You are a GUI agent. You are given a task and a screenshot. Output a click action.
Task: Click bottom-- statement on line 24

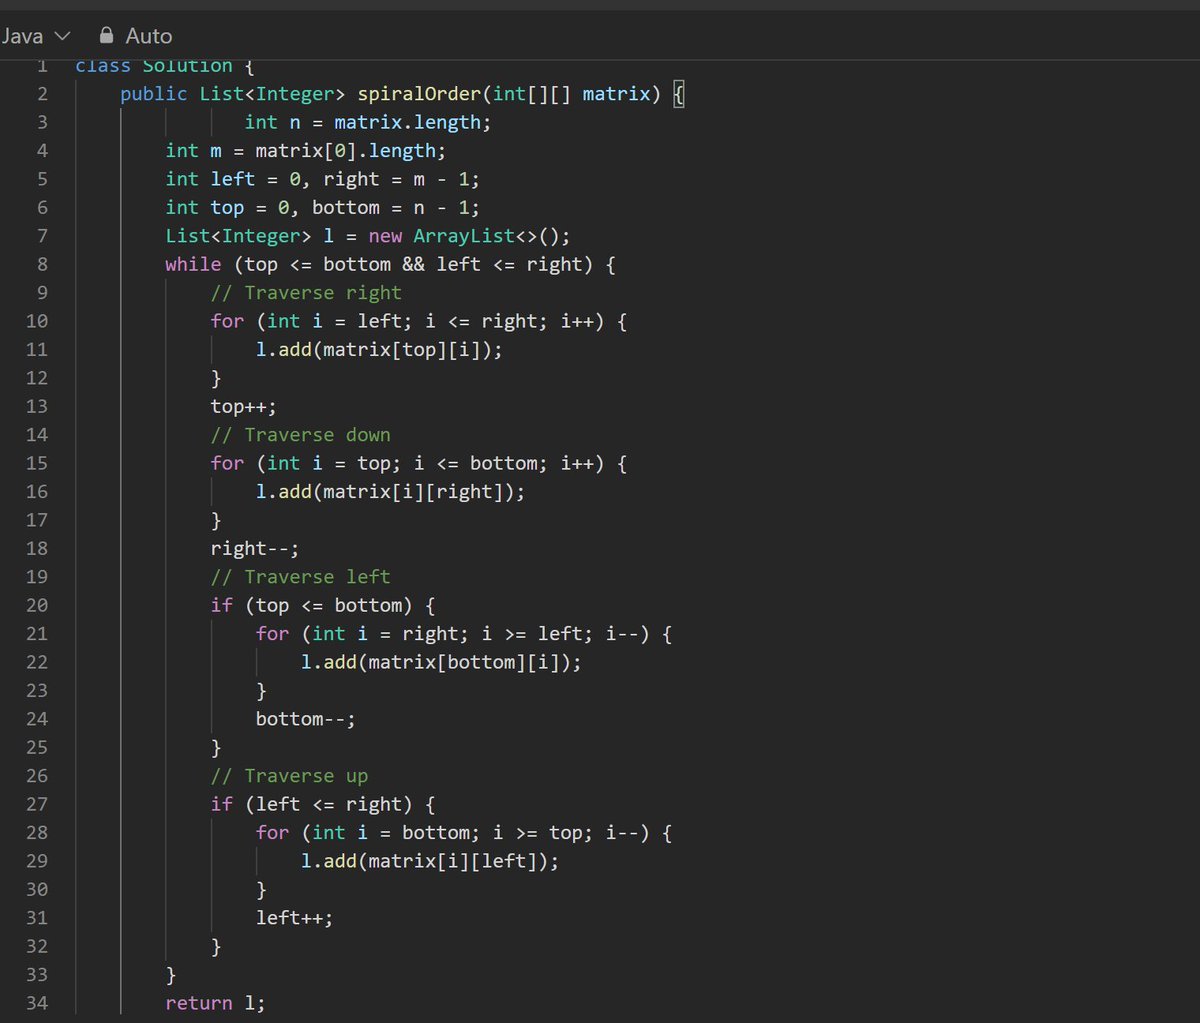tap(304, 718)
